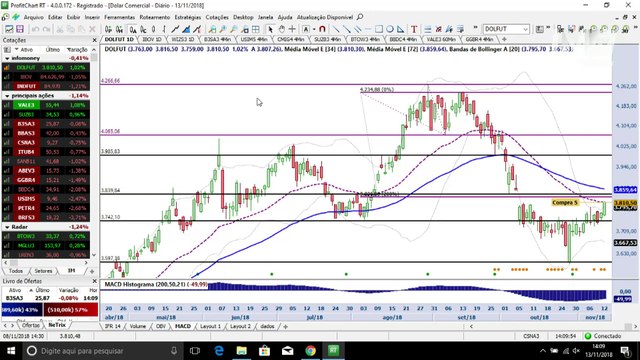Switch to the IBOV 1D chart tab

point(152,39)
